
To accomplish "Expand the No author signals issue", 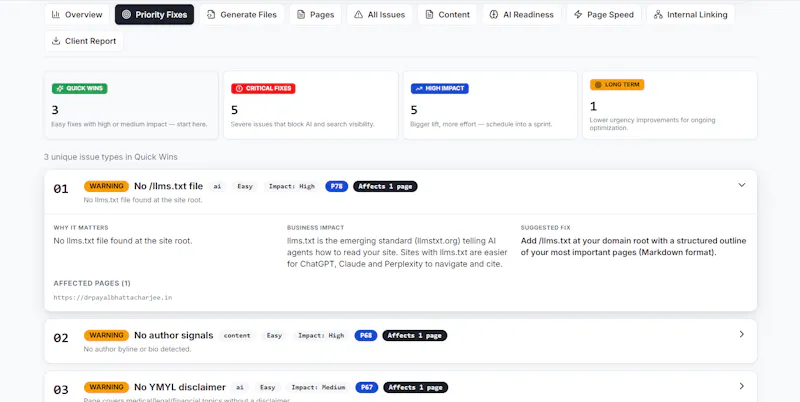I will 742,334.
